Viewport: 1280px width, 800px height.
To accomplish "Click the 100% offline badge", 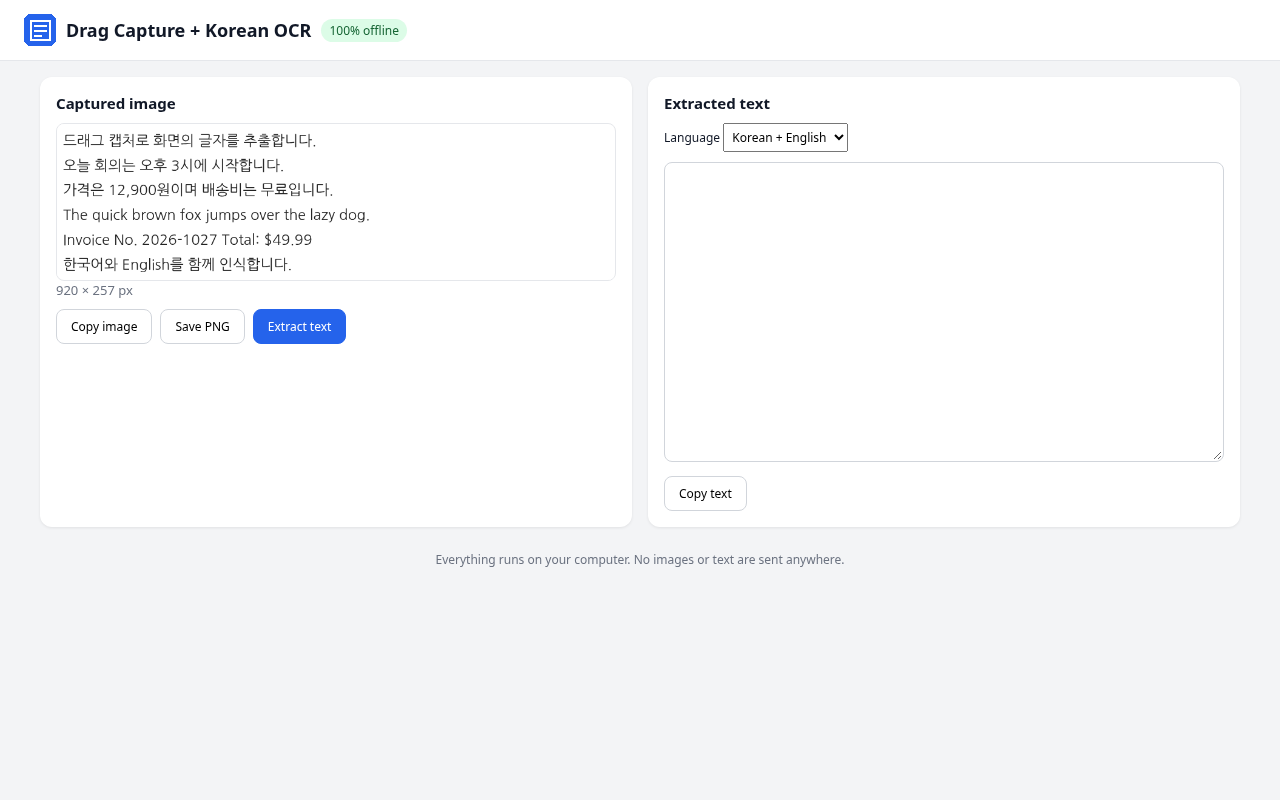I will [364, 31].
